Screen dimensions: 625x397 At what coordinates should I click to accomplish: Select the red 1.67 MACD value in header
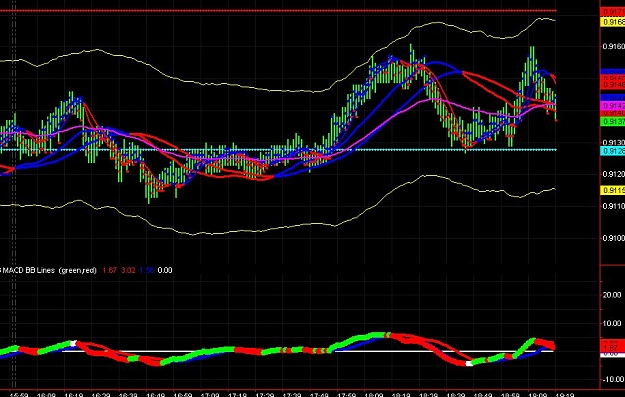[x=109, y=270]
